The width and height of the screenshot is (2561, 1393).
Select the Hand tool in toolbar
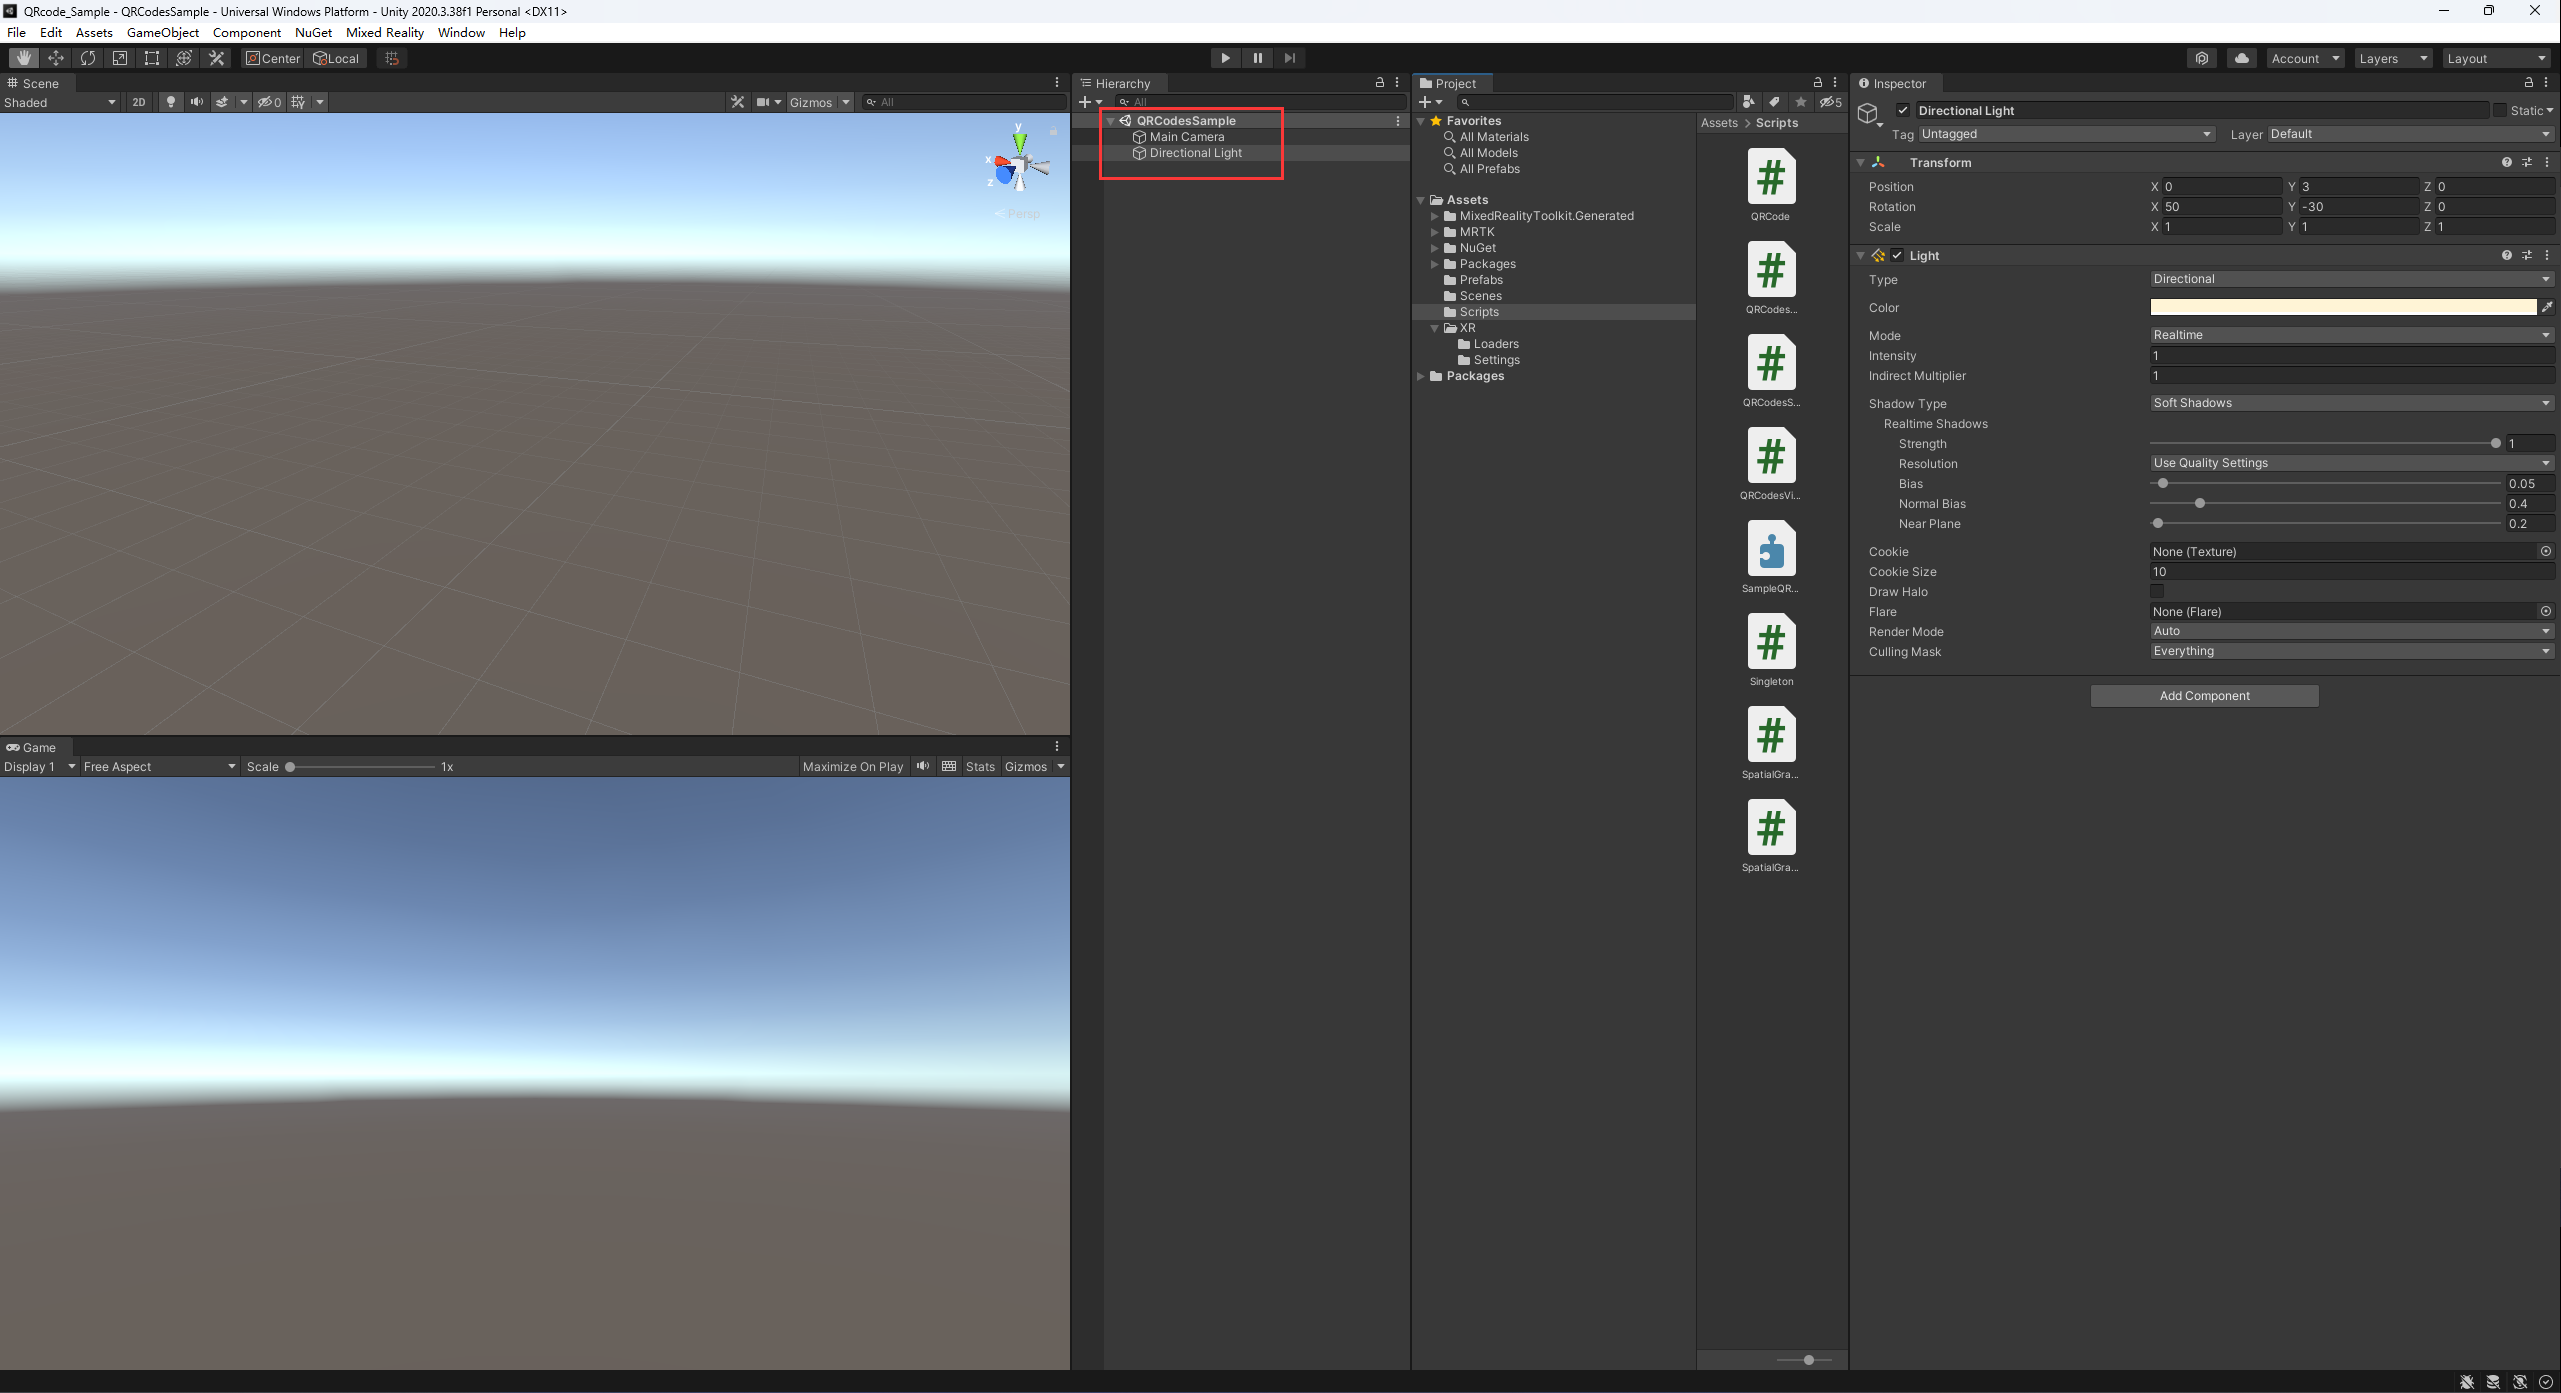coord(23,58)
